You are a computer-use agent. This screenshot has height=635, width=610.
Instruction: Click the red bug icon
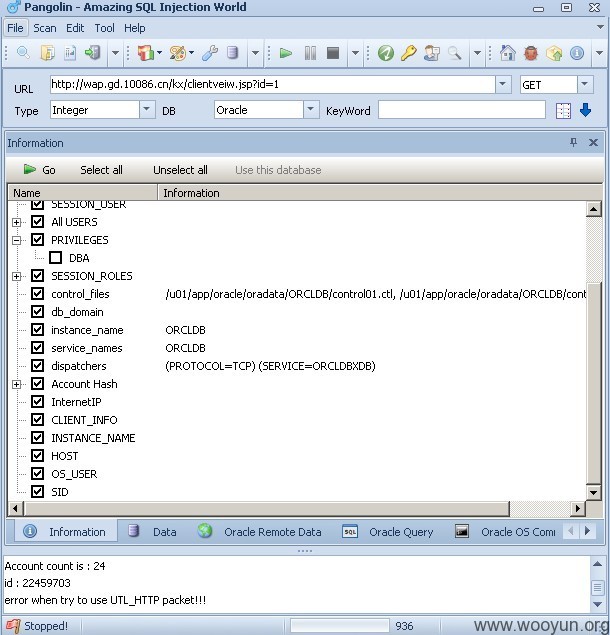click(x=531, y=53)
